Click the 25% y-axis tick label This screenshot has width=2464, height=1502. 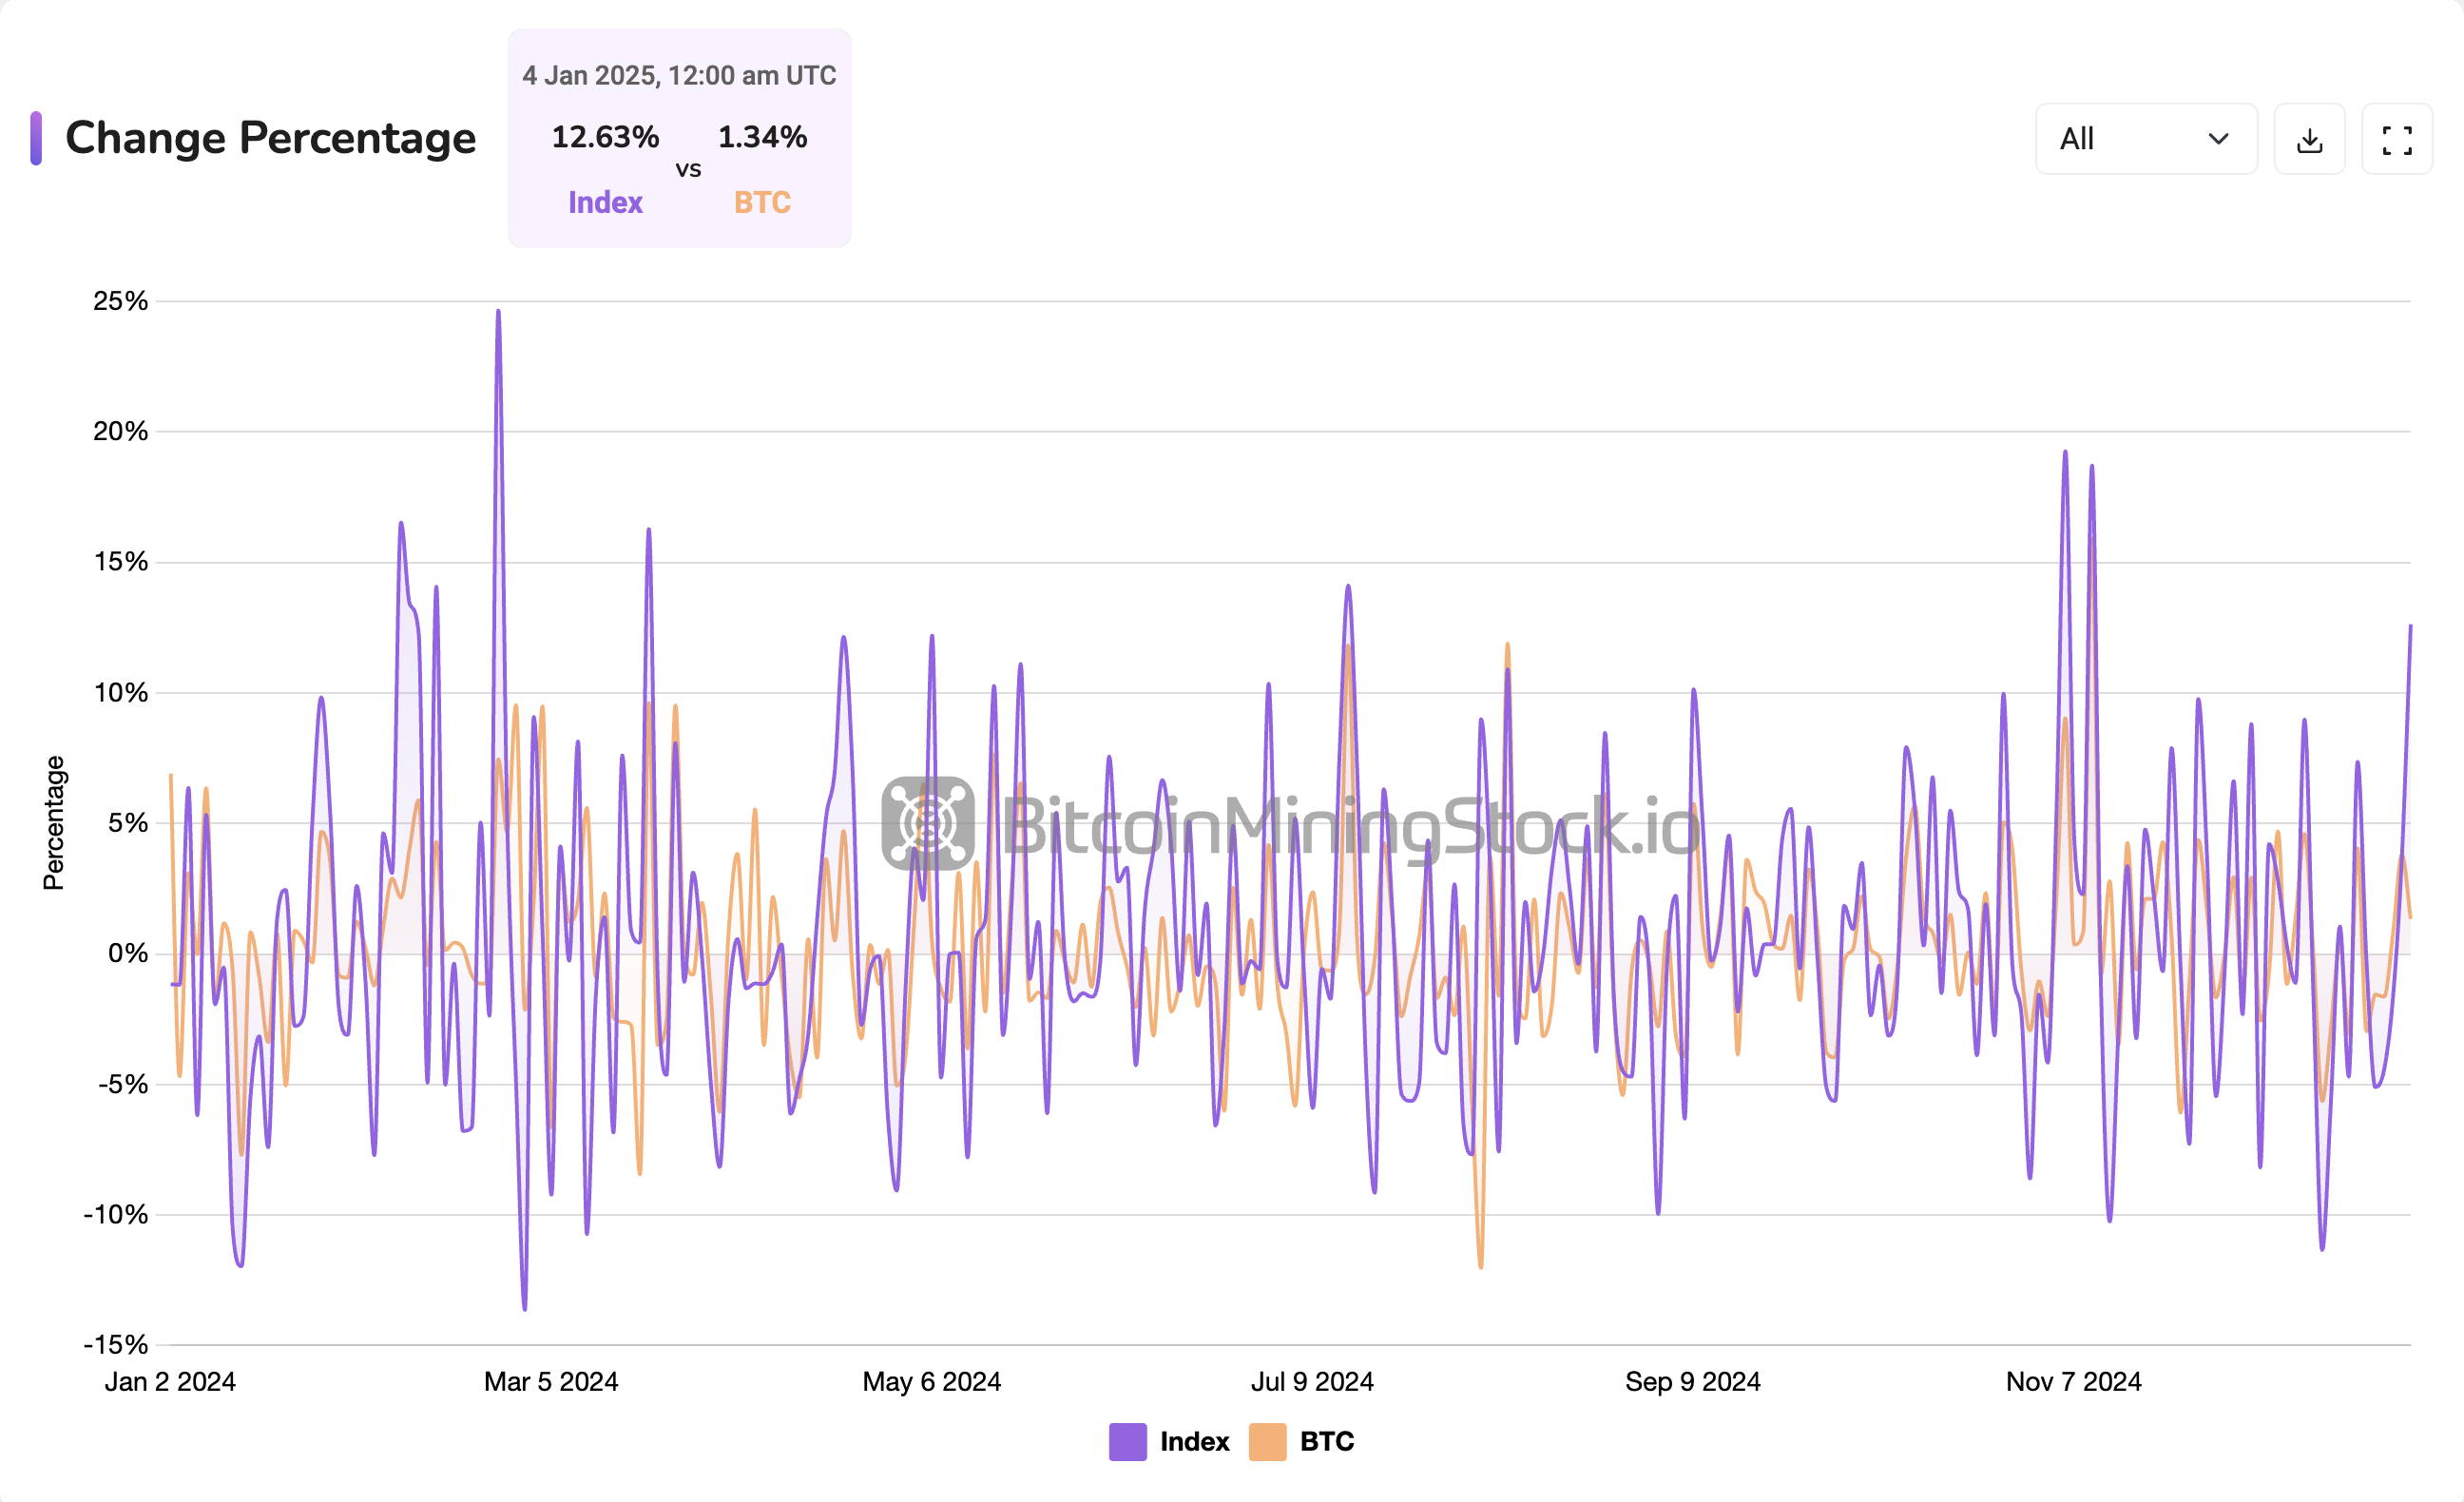pos(120,301)
